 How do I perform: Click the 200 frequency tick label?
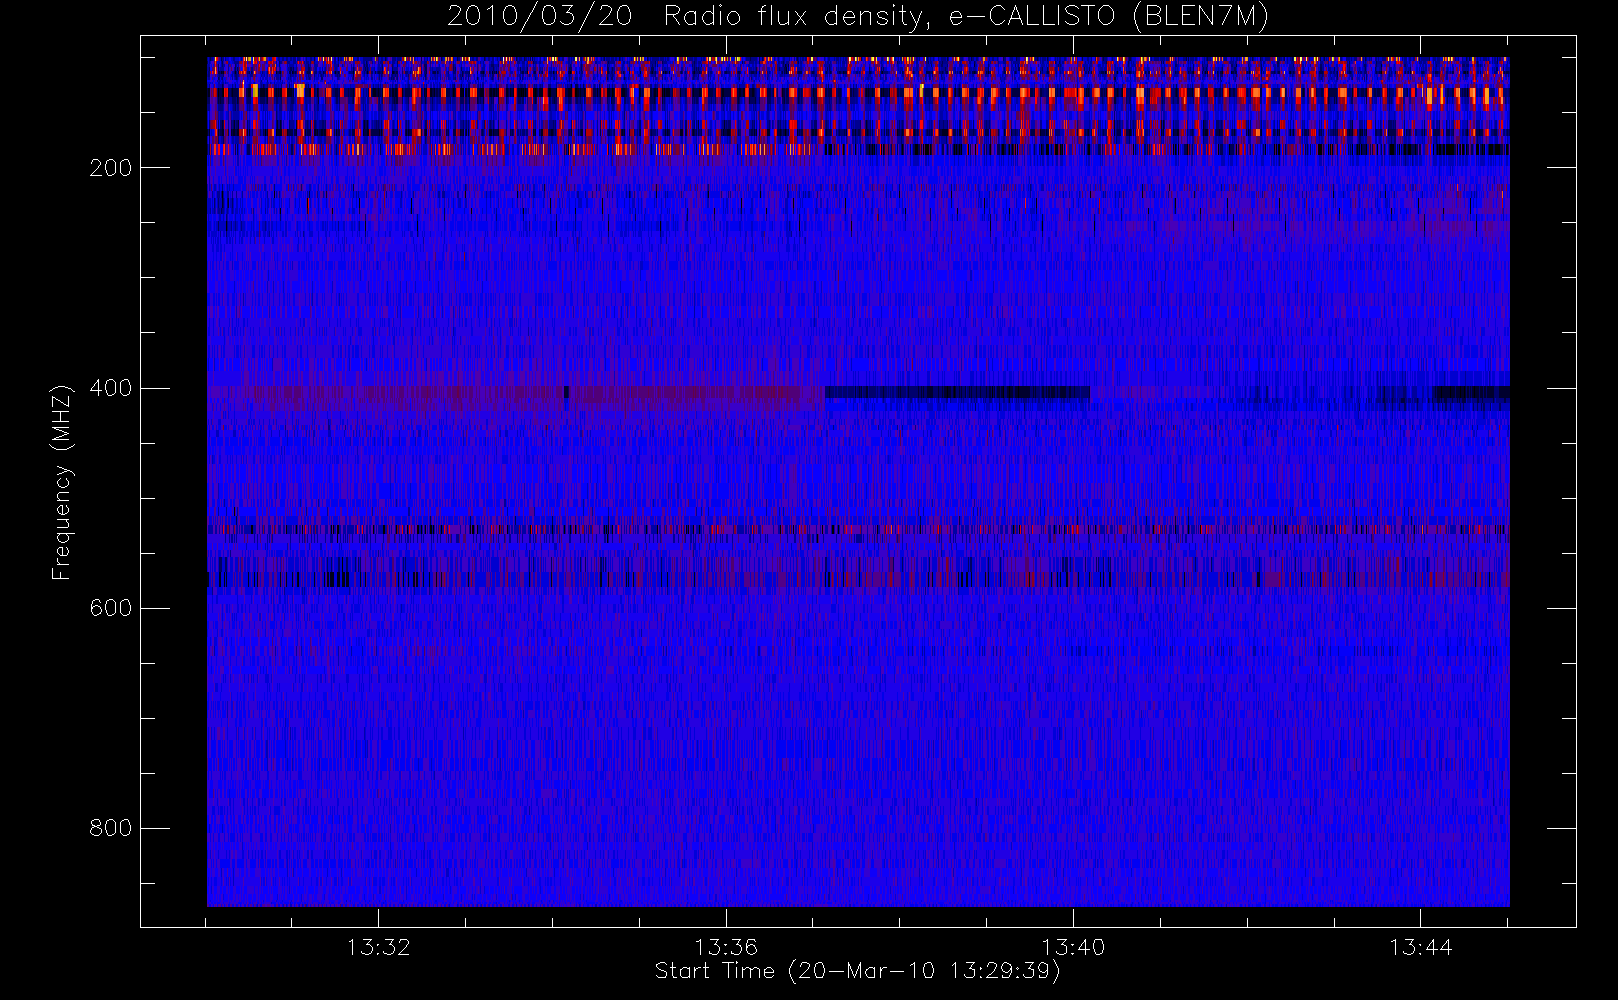[111, 168]
